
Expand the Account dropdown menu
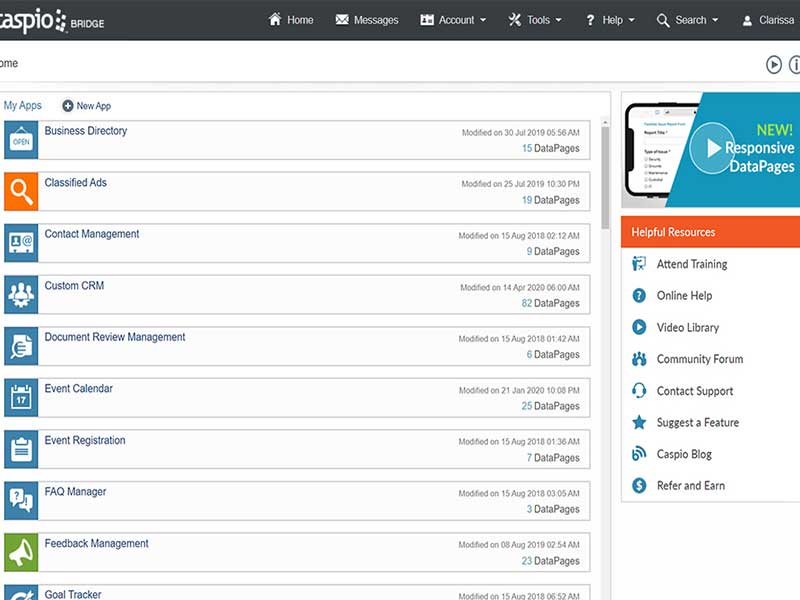pos(453,20)
